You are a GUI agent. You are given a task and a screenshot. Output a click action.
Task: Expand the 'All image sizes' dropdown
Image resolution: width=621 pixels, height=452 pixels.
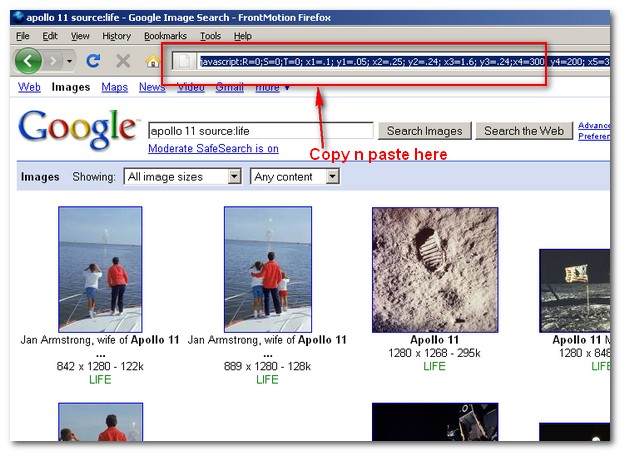[182, 177]
